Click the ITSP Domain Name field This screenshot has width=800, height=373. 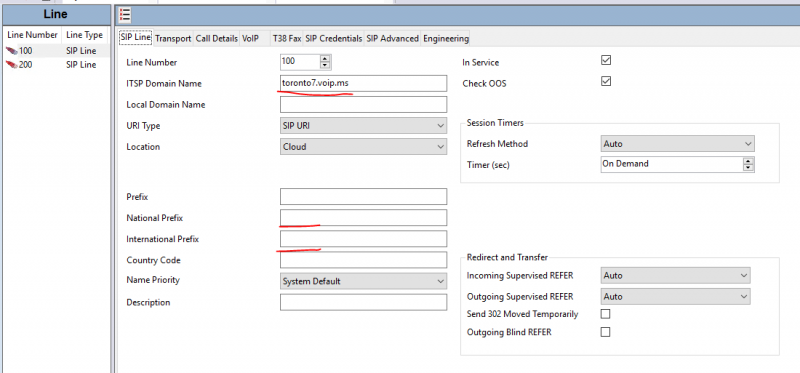point(363,83)
